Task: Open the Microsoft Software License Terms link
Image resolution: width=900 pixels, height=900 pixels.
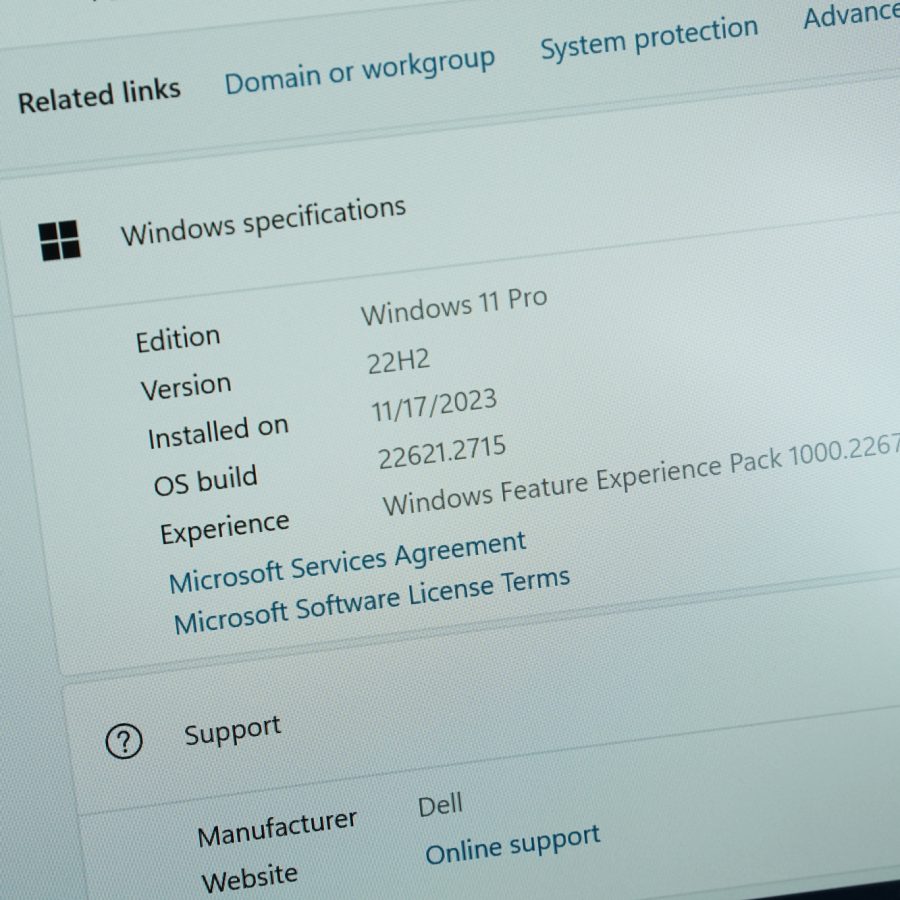Action: 372,601
